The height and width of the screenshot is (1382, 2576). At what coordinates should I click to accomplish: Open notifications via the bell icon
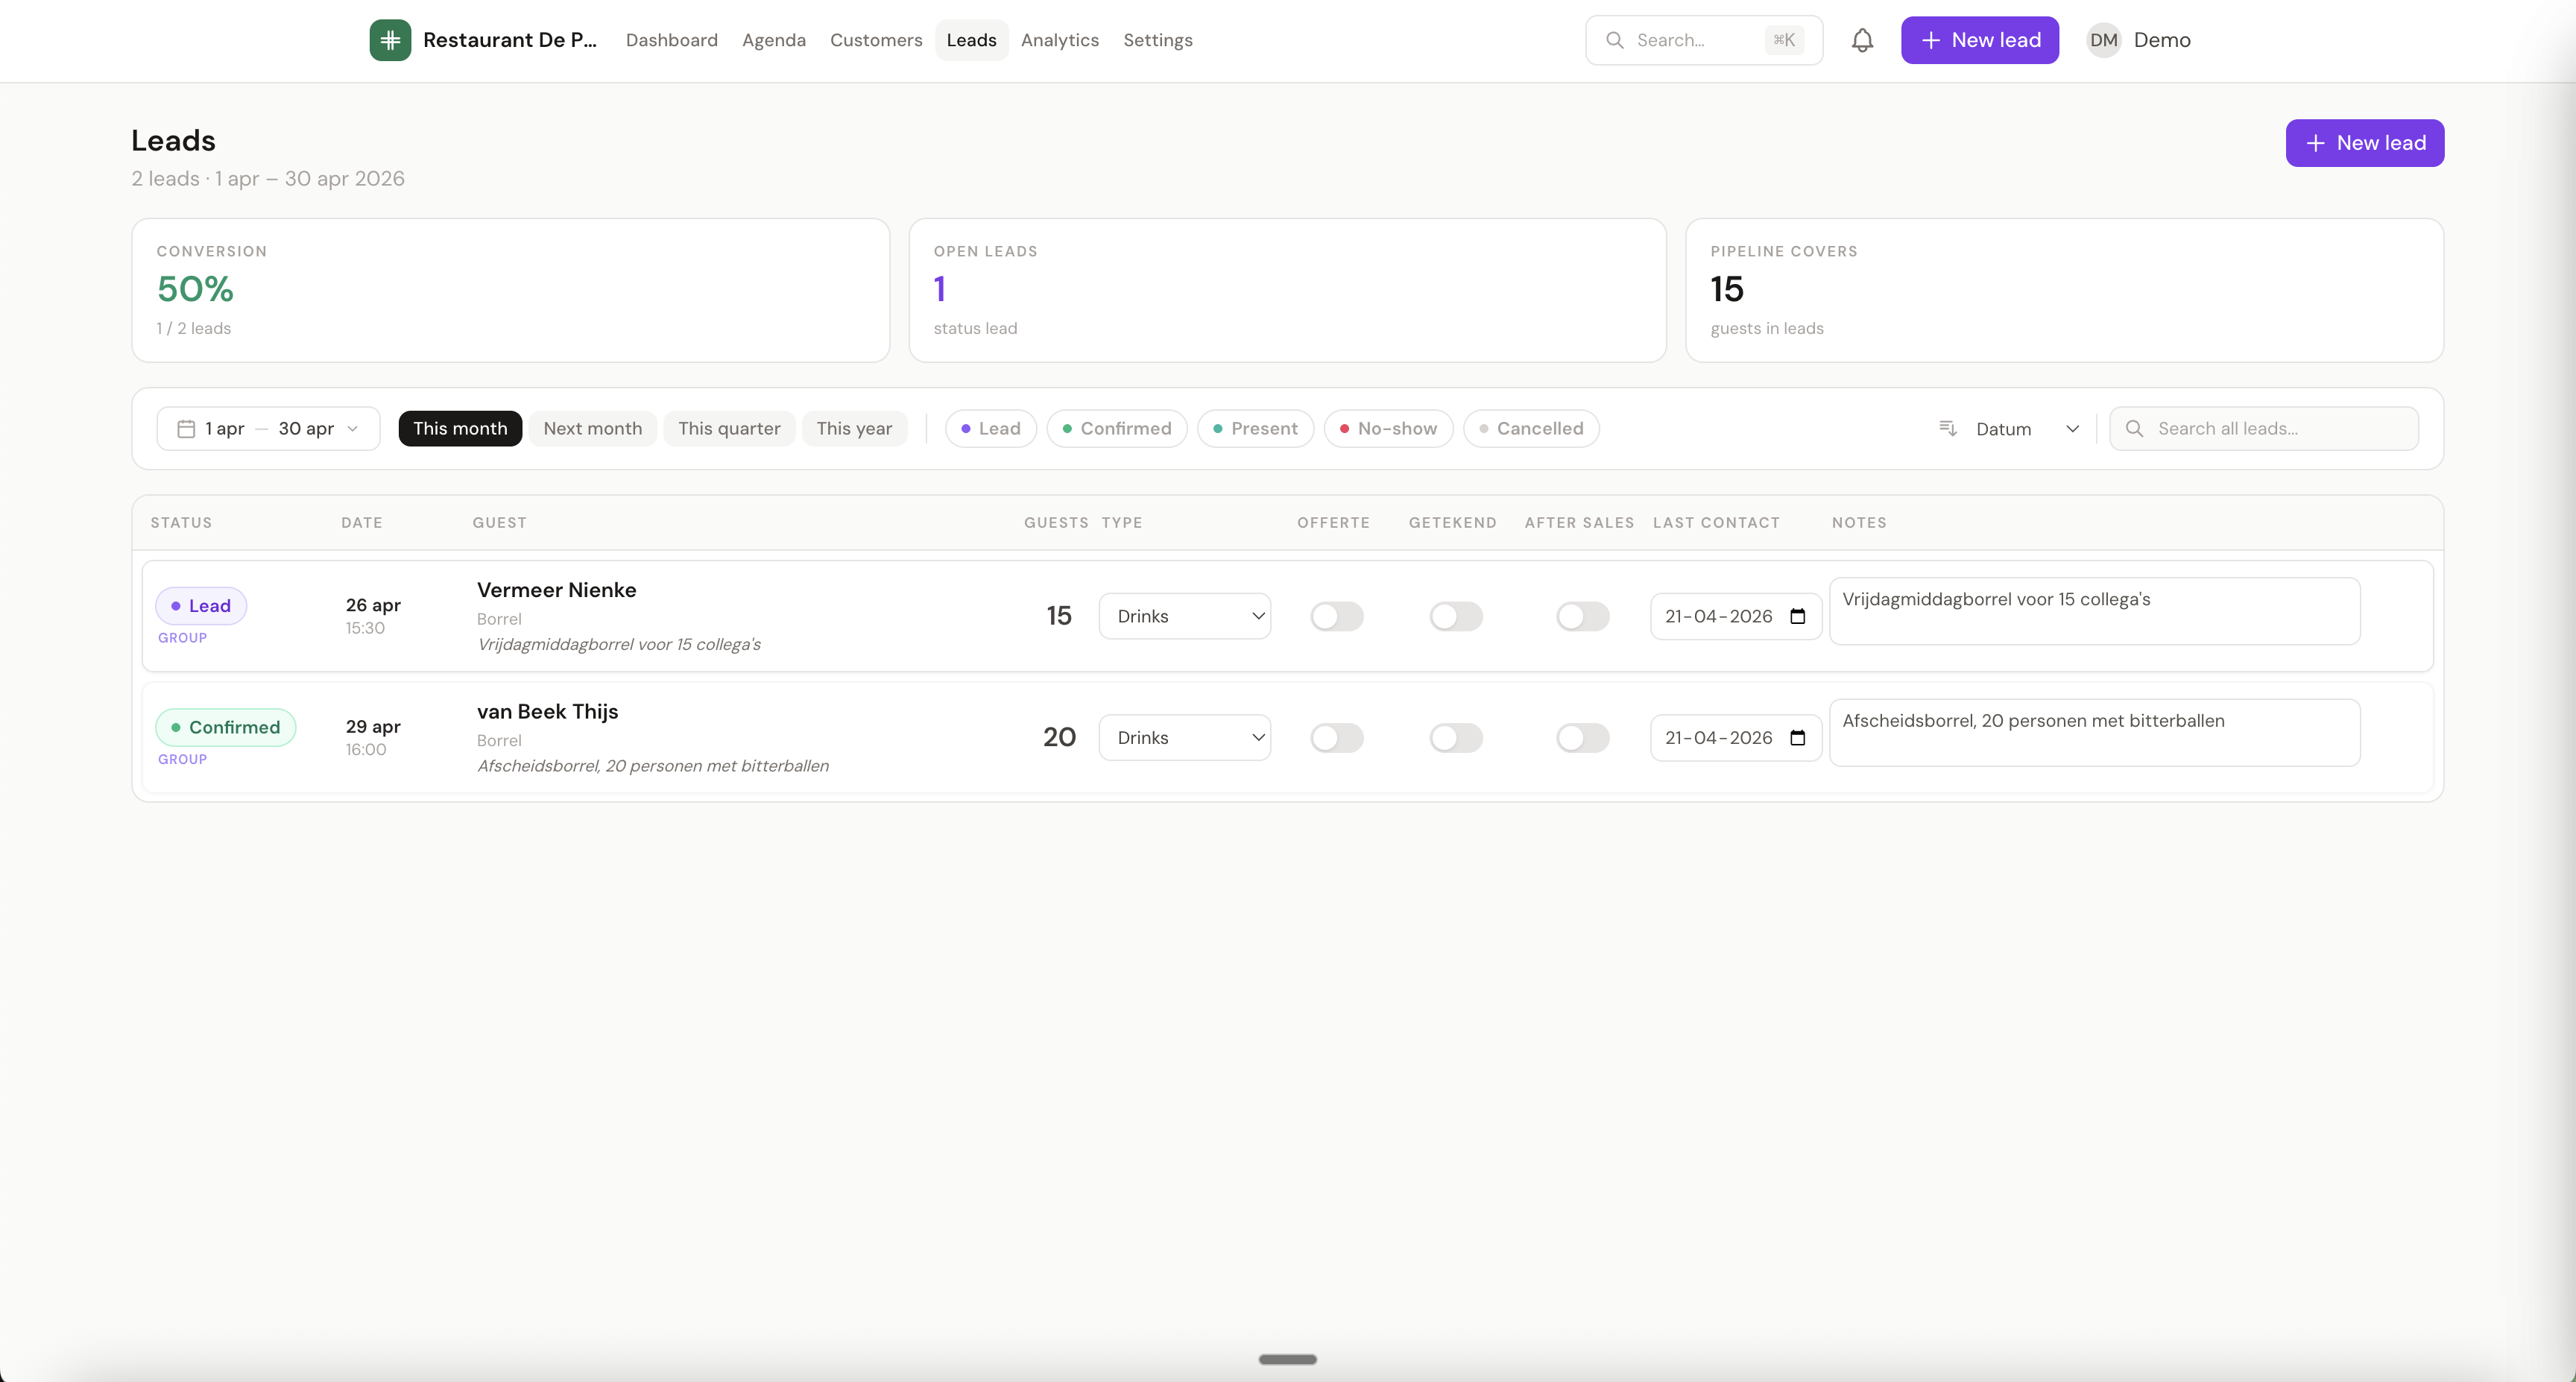[1863, 40]
